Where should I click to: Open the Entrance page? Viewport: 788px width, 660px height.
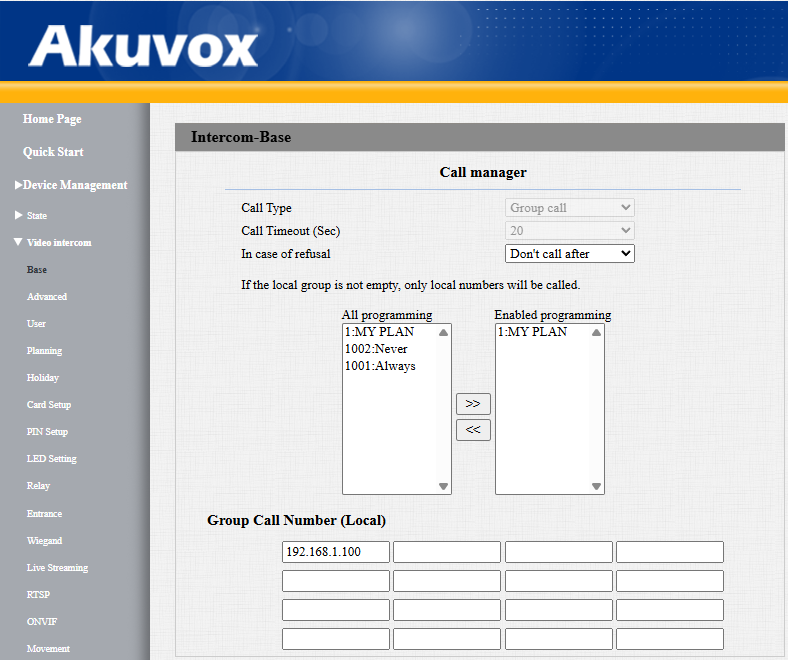[x=44, y=514]
